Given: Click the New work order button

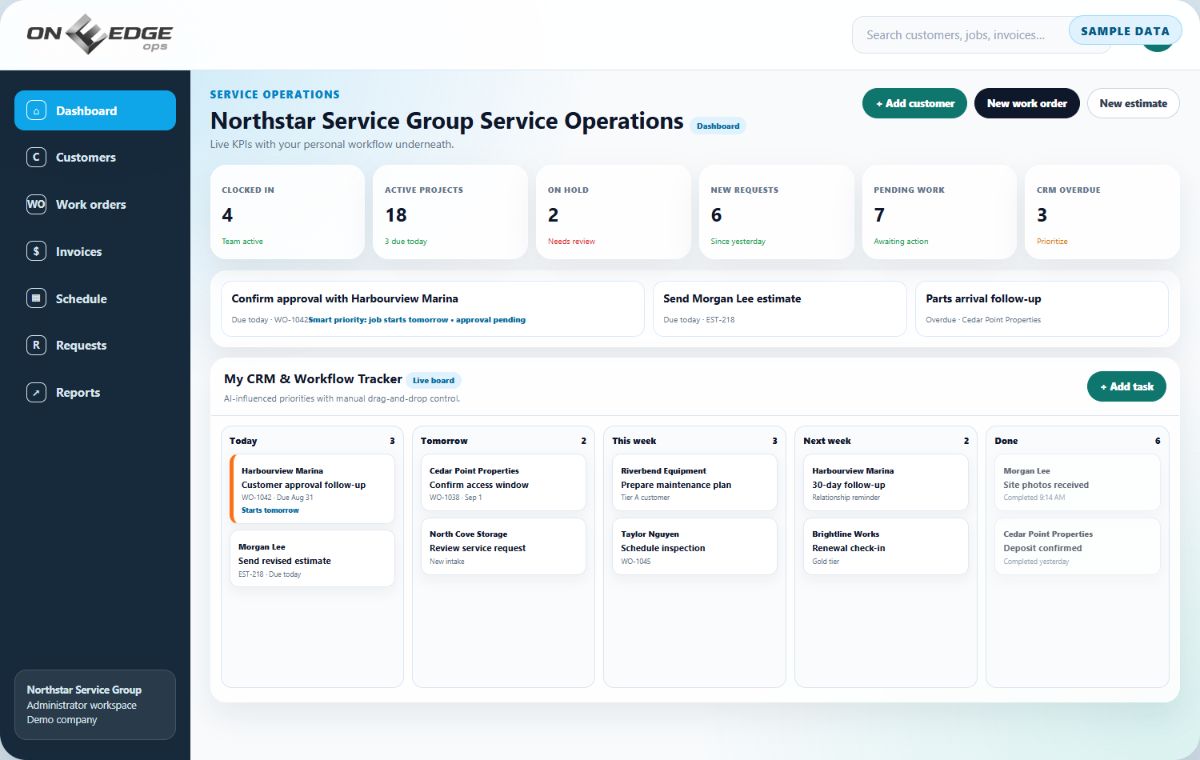Looking at the screenshot, I should [x=1027, y=103].
